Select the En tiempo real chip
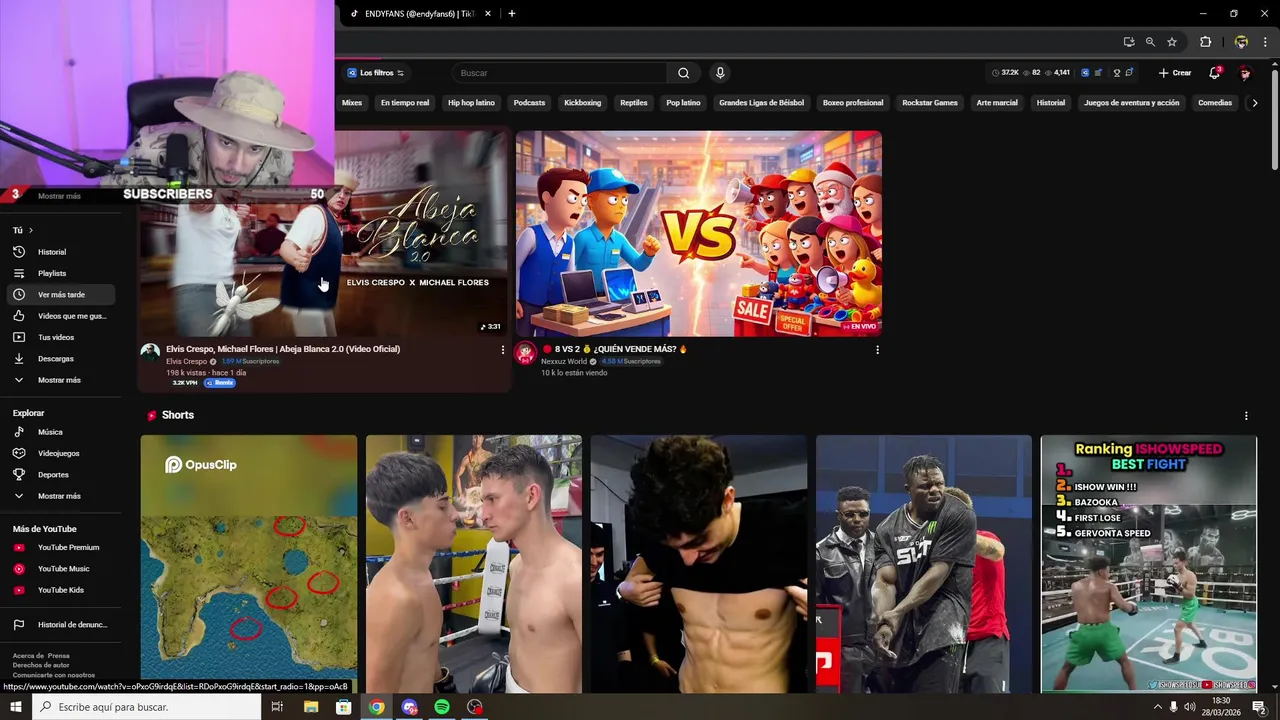Viewport: 1280px width, 720px height. pyautogui.click(x=405, y=103)
